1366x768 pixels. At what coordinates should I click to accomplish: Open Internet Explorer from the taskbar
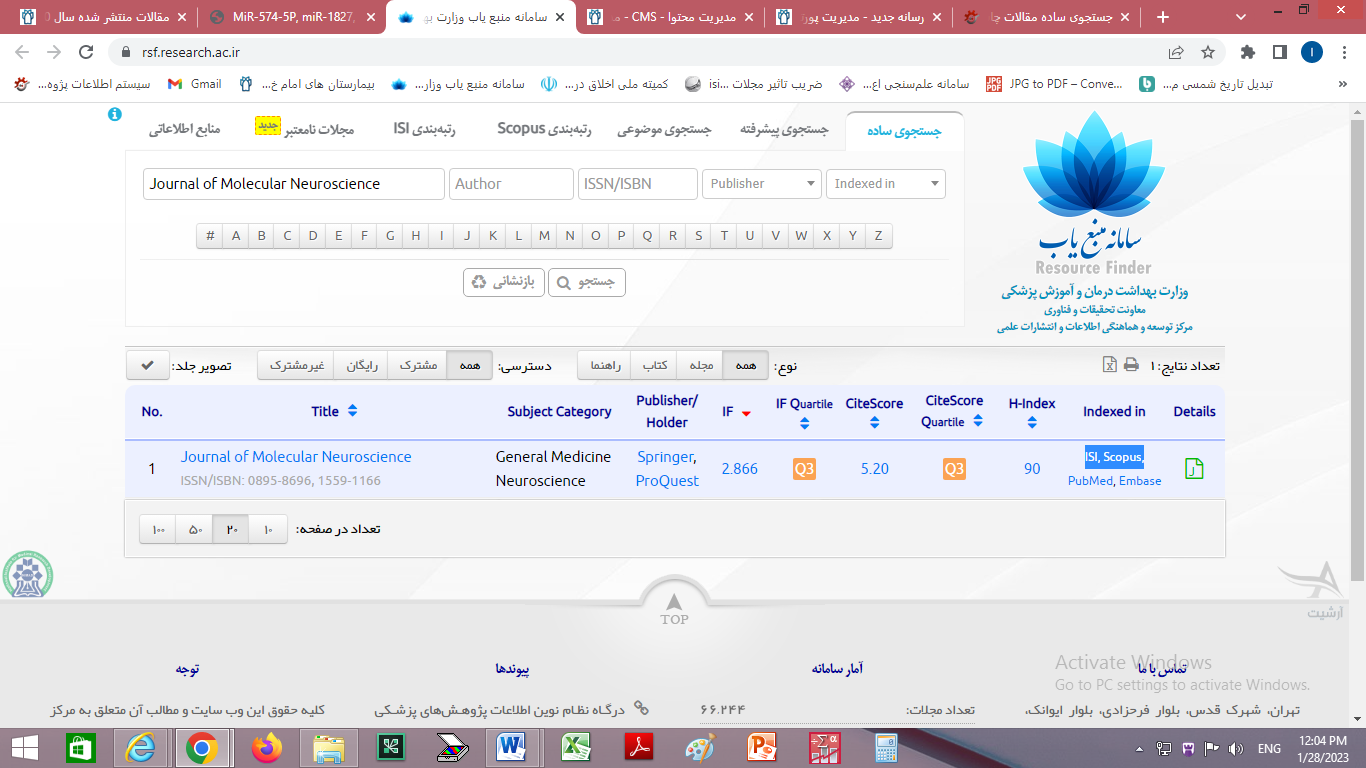tap(142, 748)
